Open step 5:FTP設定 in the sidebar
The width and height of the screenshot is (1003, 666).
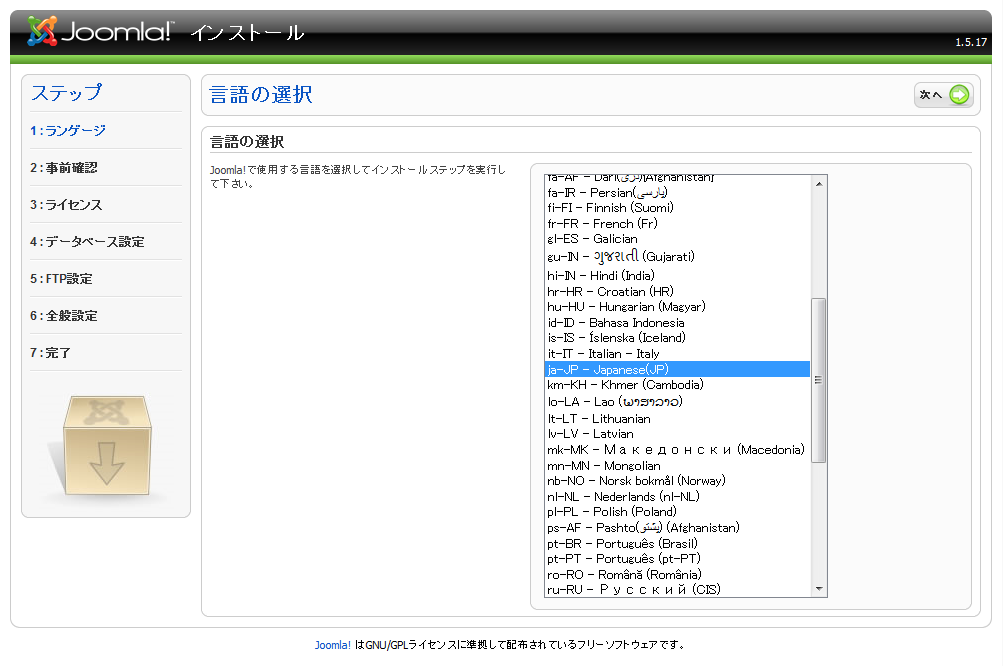(61, 279)
